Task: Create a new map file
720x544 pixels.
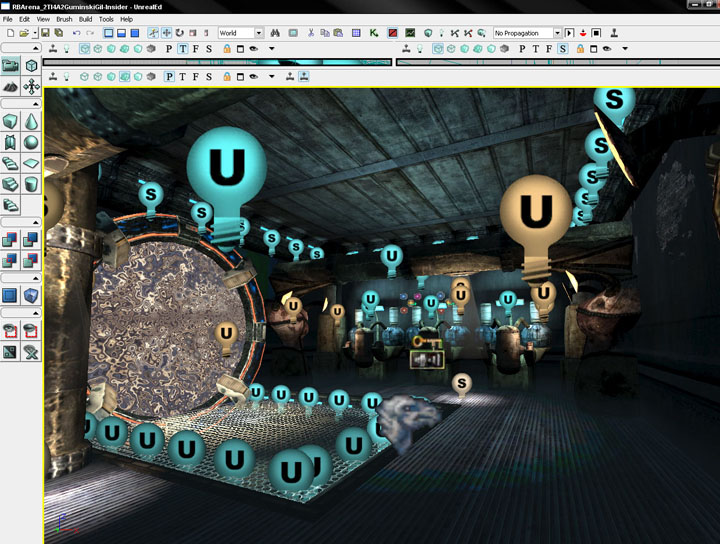Action: pos(10,33)
